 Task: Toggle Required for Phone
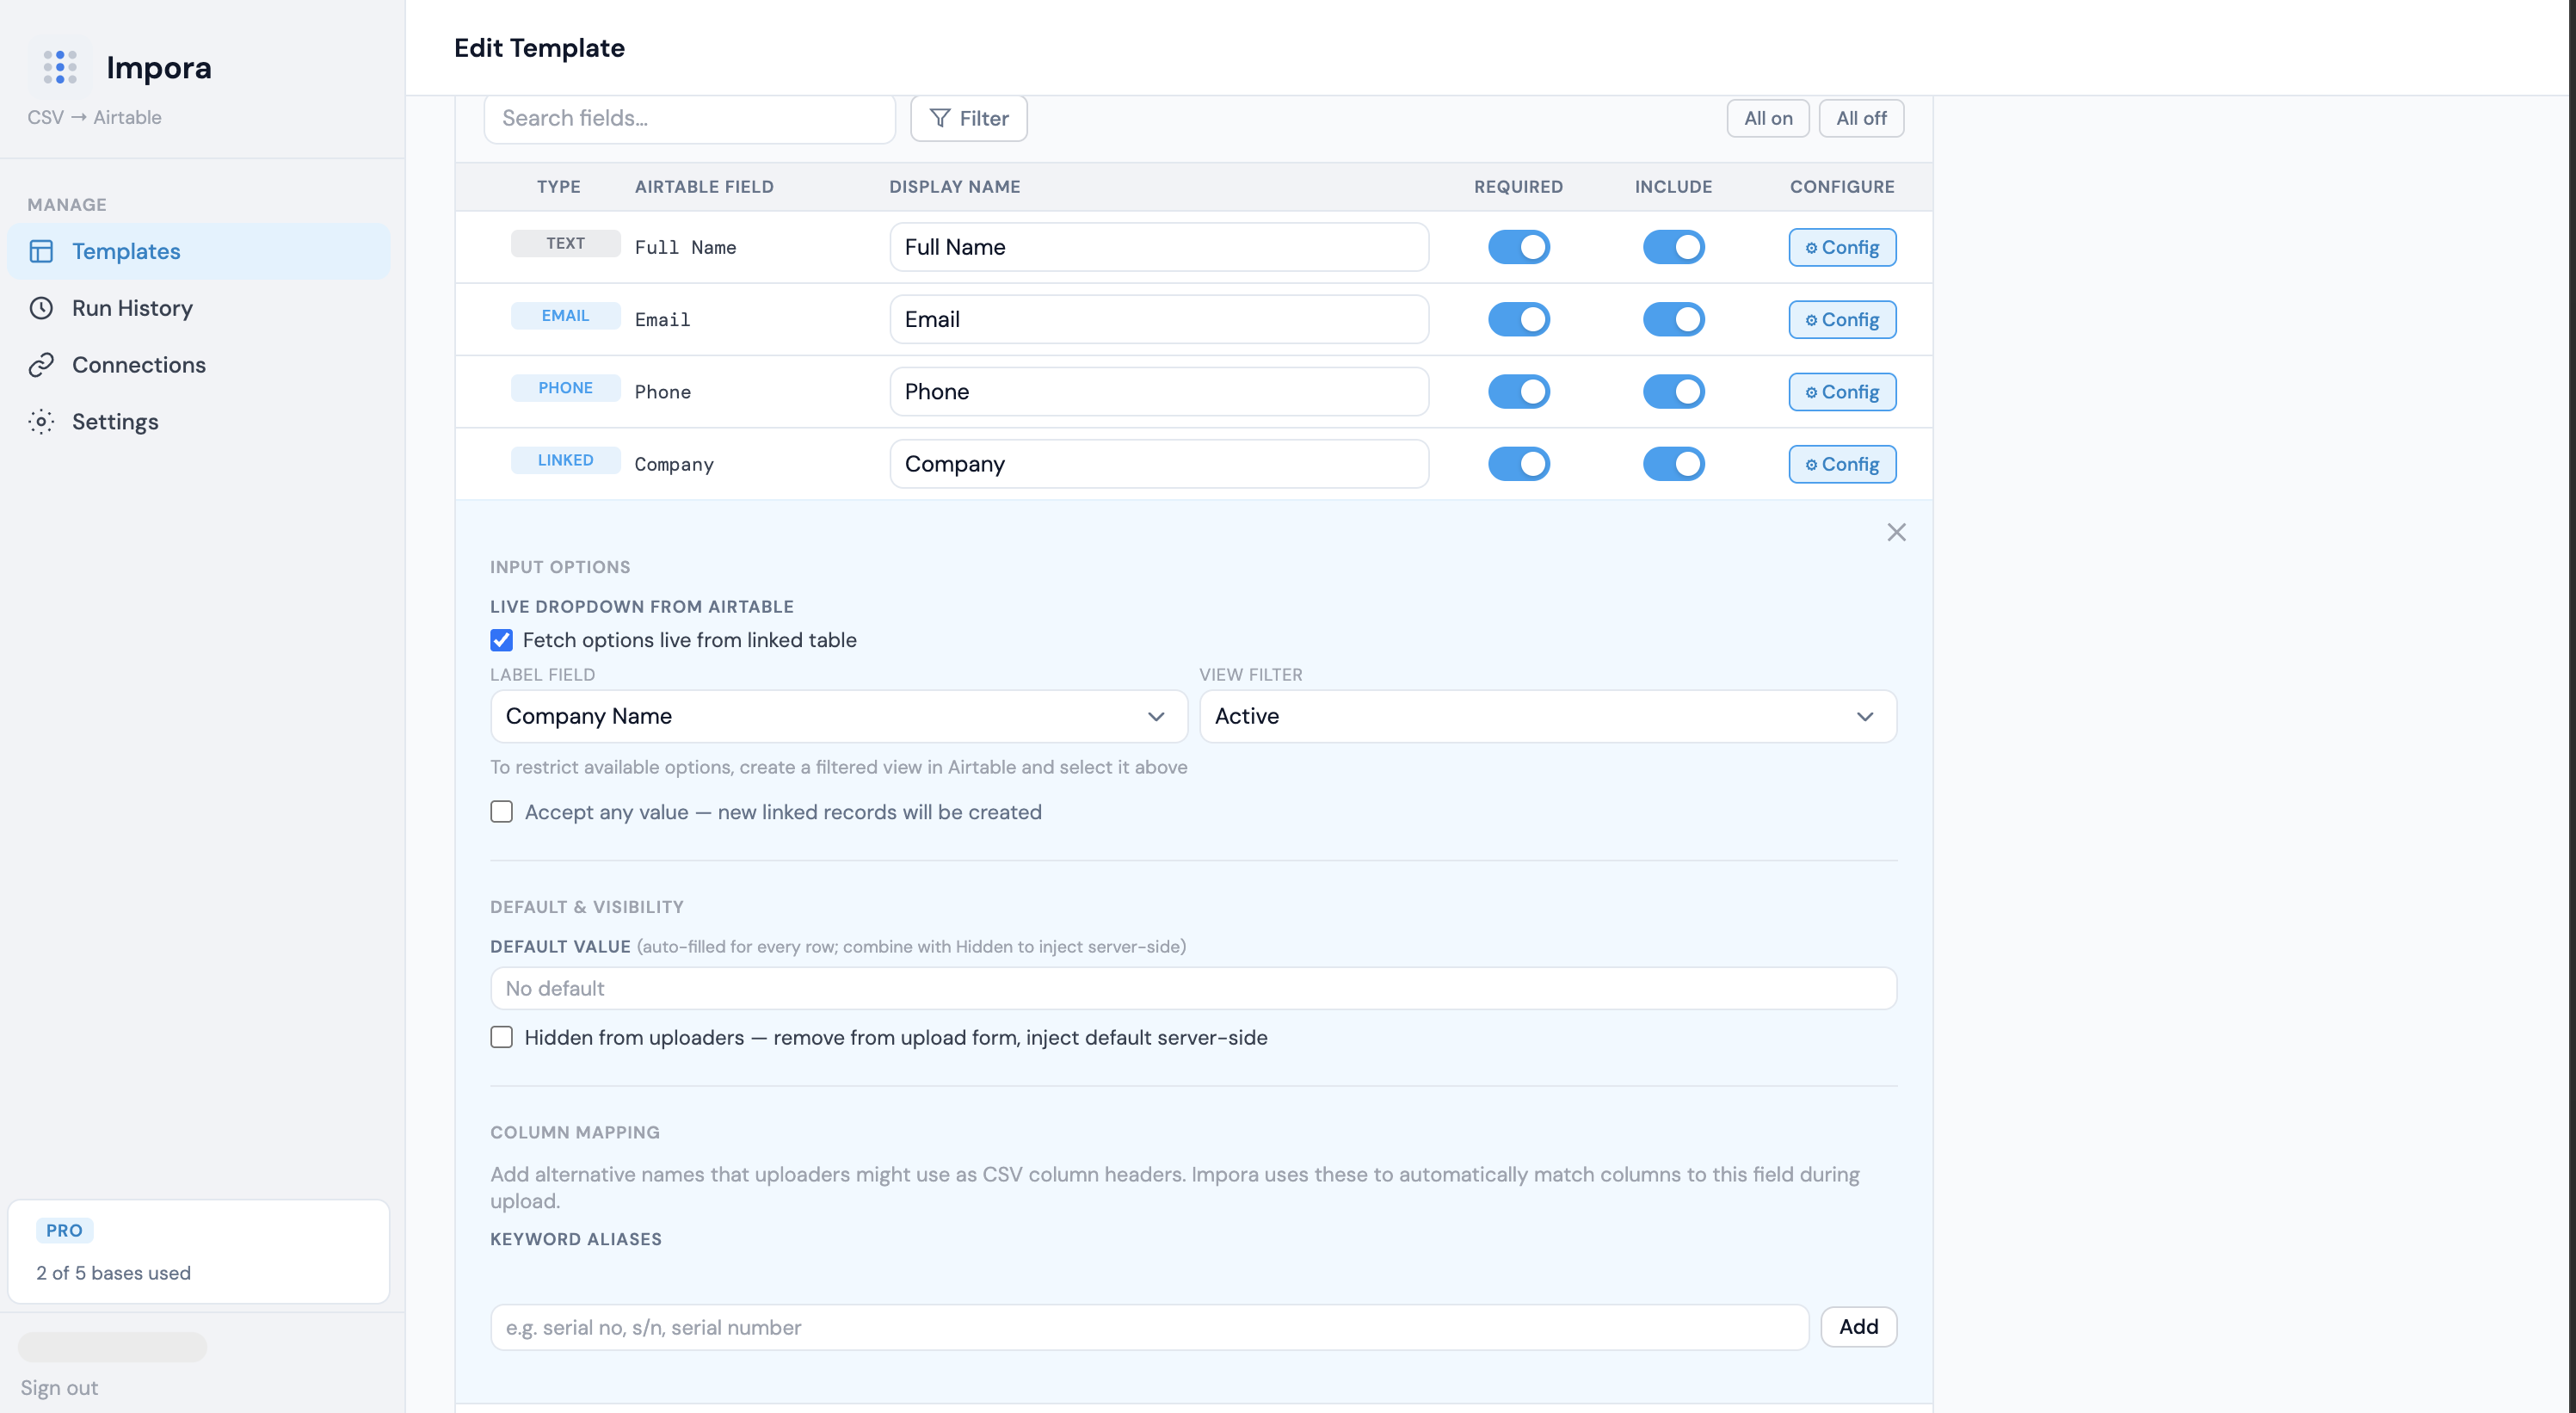tap(1518, 391)
